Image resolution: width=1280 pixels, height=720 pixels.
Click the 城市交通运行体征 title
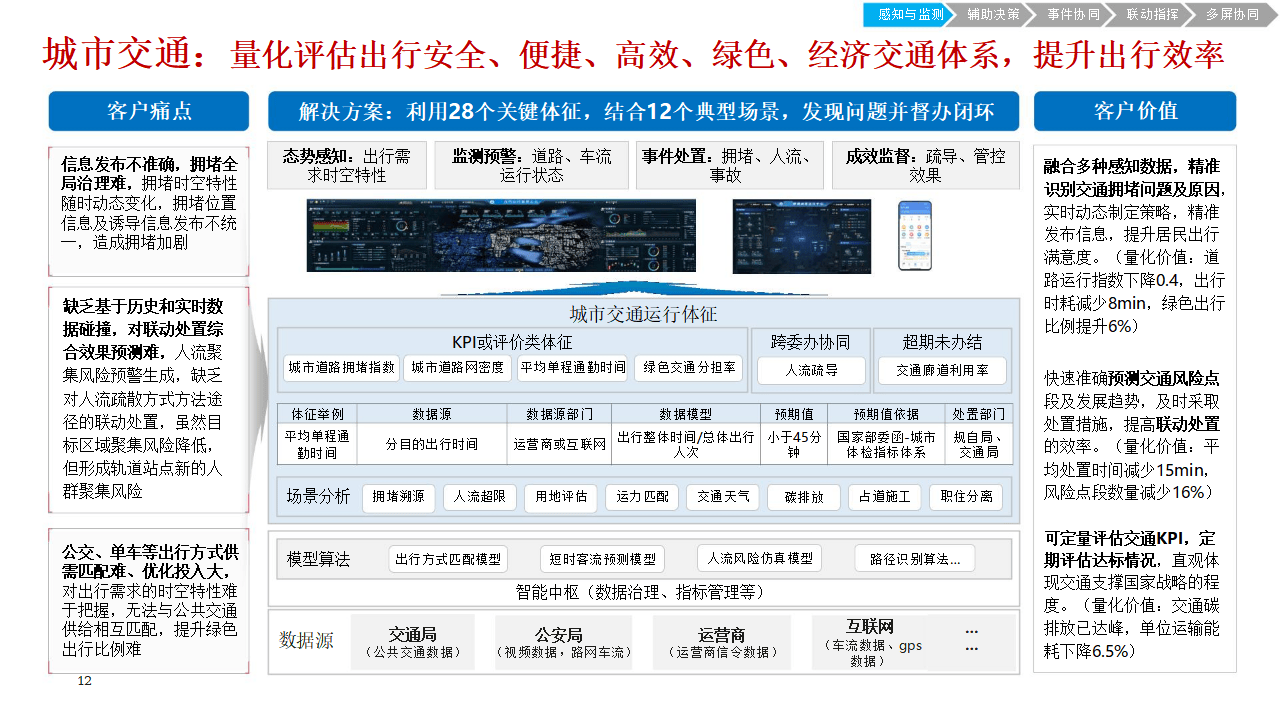643,314
